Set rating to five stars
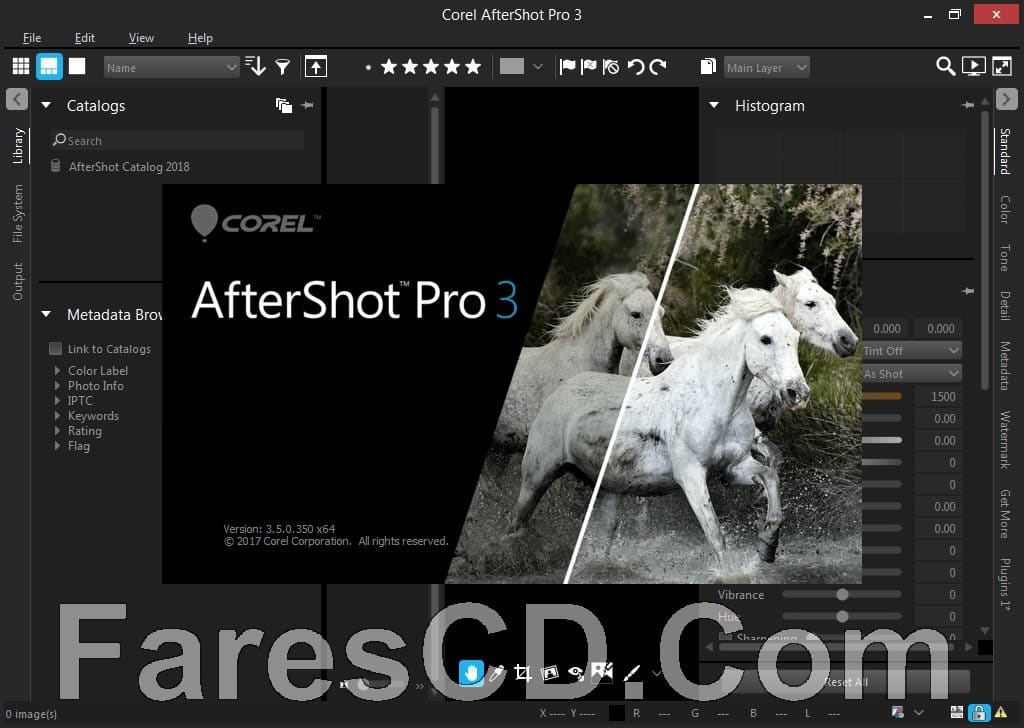 tap(473, 67)
